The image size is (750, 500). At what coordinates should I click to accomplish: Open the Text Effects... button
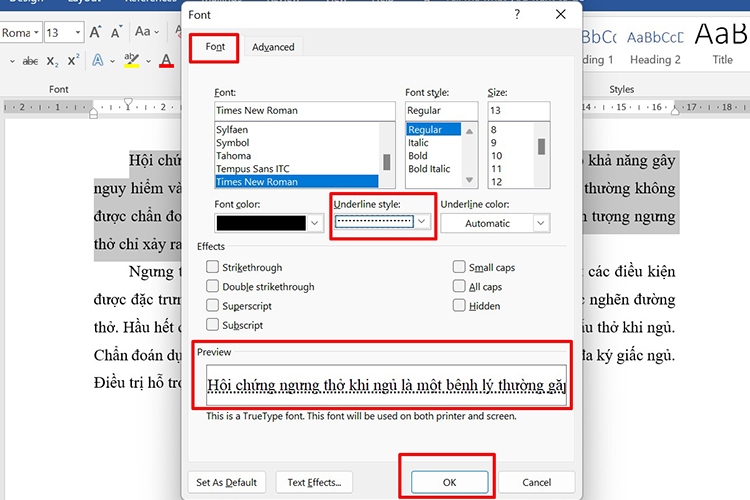point(314,482)
